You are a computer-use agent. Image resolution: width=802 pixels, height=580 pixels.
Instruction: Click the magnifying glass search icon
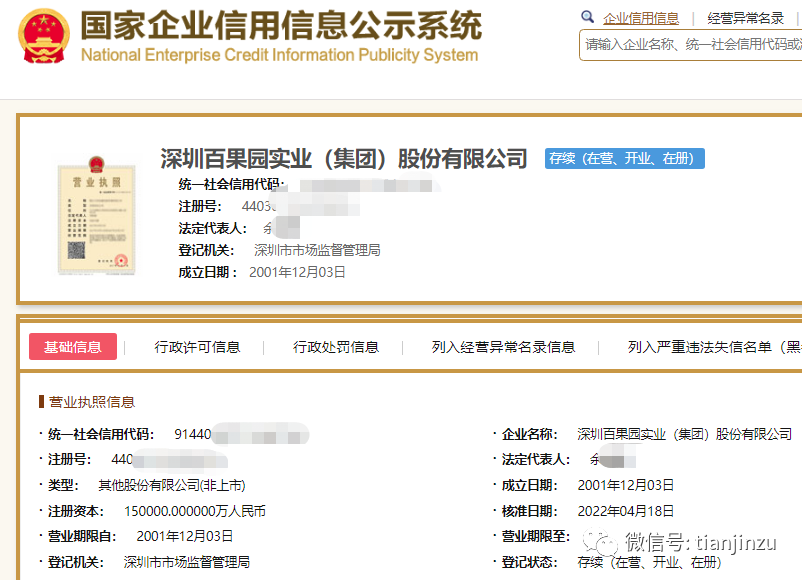click(x=588, y=17)
